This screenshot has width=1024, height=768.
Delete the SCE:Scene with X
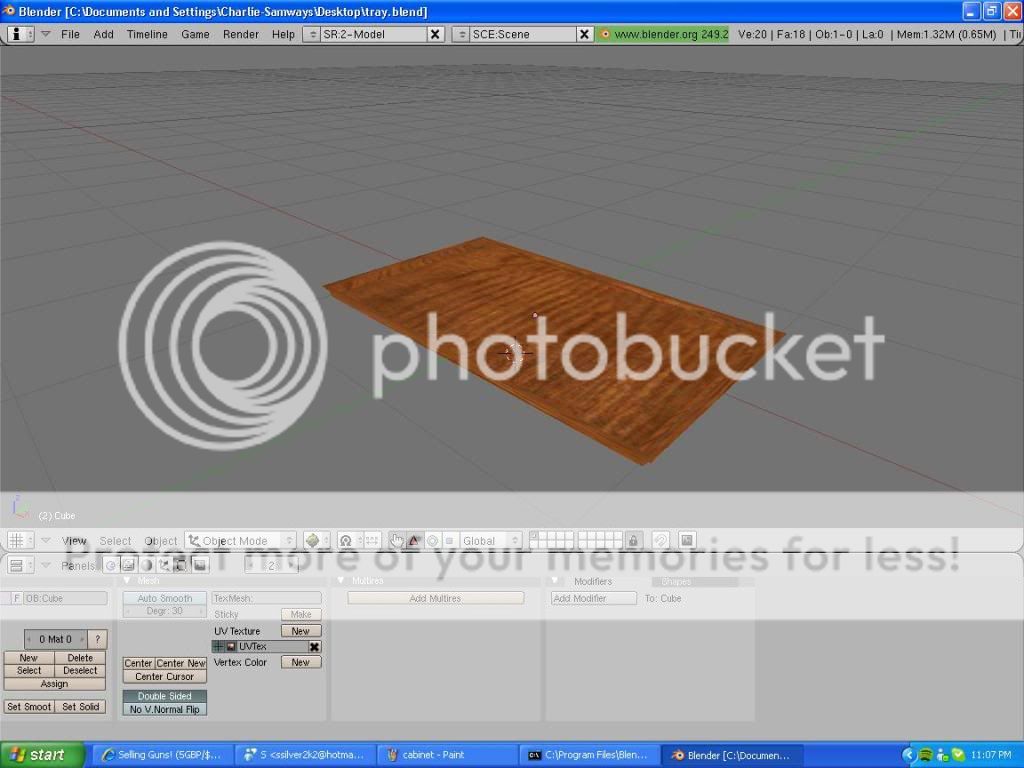584,34
